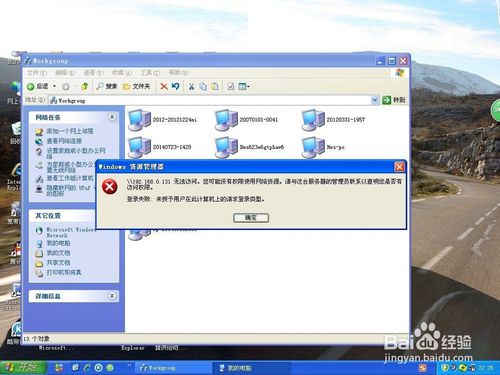Click Add a network place link

(70, 131)
